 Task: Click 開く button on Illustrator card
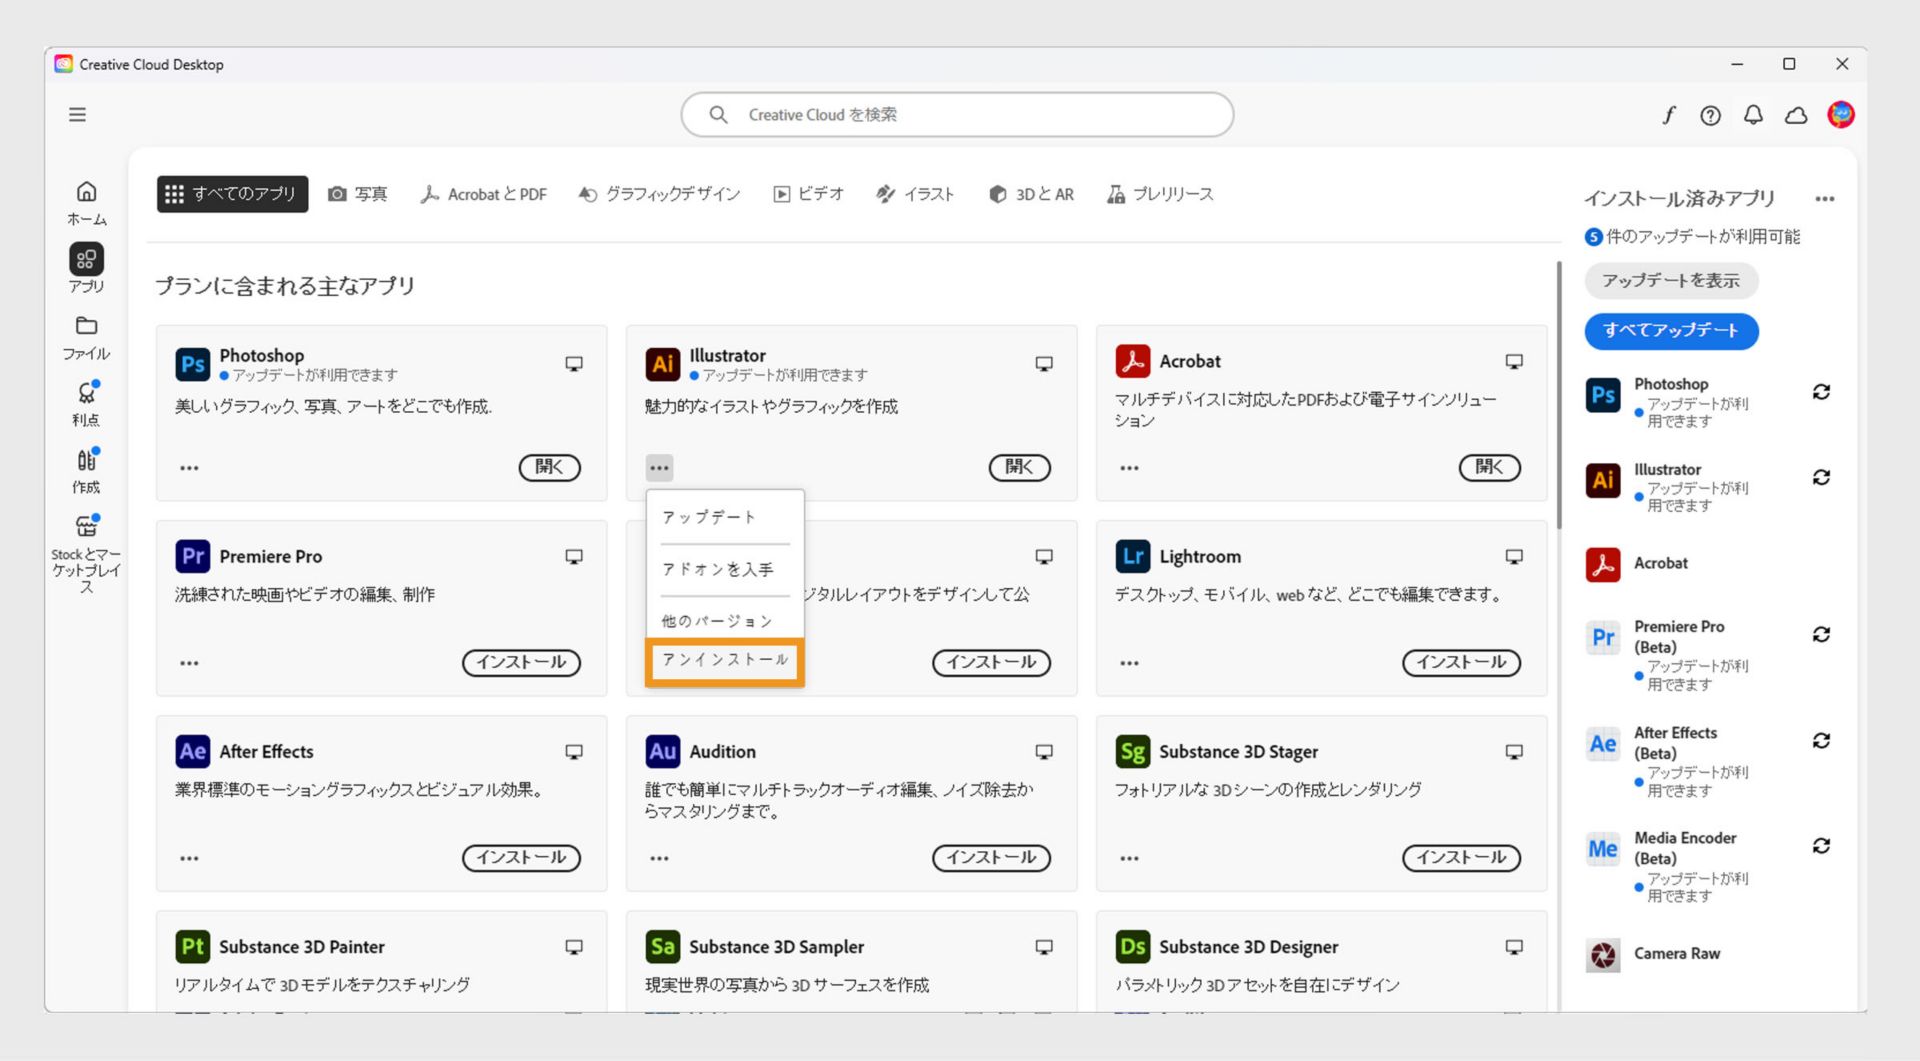tap(1019, 467)
